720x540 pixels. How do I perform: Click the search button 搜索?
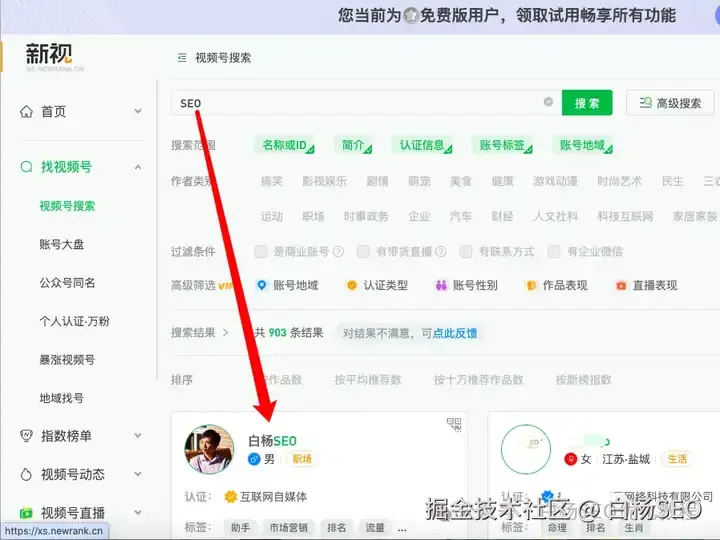(587, 103)
